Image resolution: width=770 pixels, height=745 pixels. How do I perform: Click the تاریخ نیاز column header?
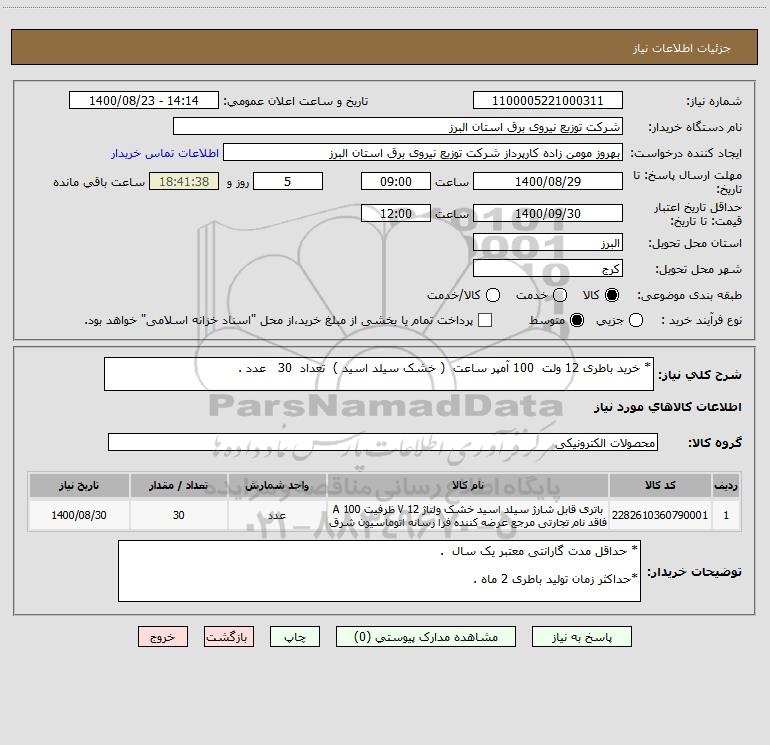79,485
